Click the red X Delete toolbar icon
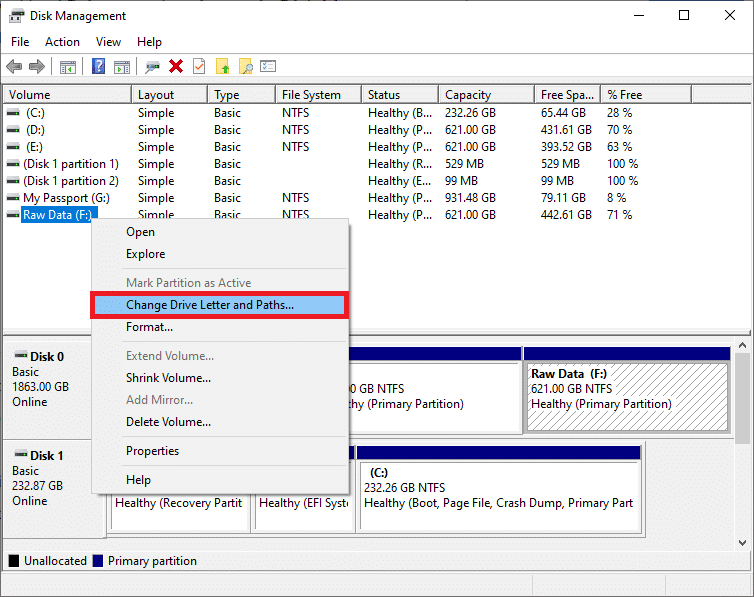Screen dimensions: 754x597 coord(176,67)
